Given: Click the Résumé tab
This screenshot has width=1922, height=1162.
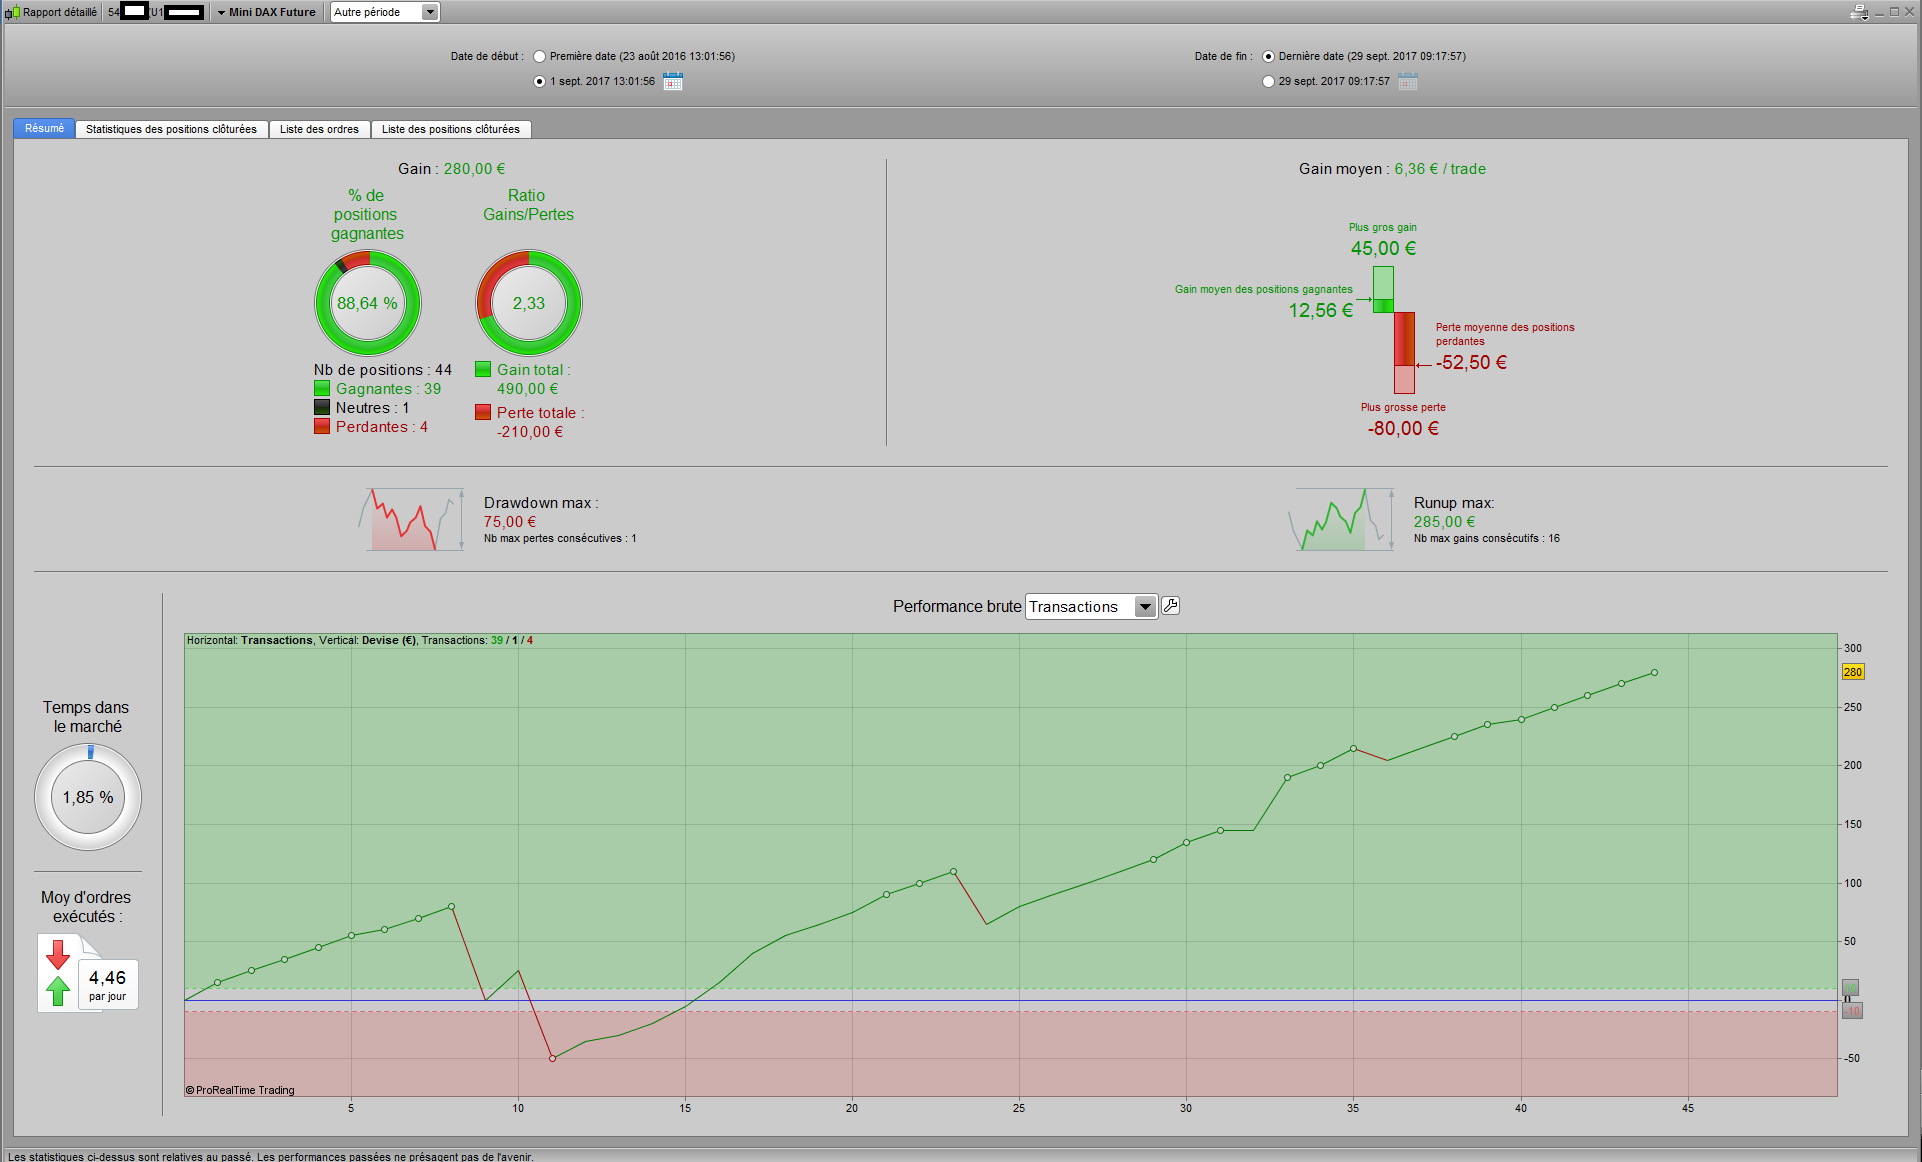Looking at the screenshot, I should (x=44, y=129).
